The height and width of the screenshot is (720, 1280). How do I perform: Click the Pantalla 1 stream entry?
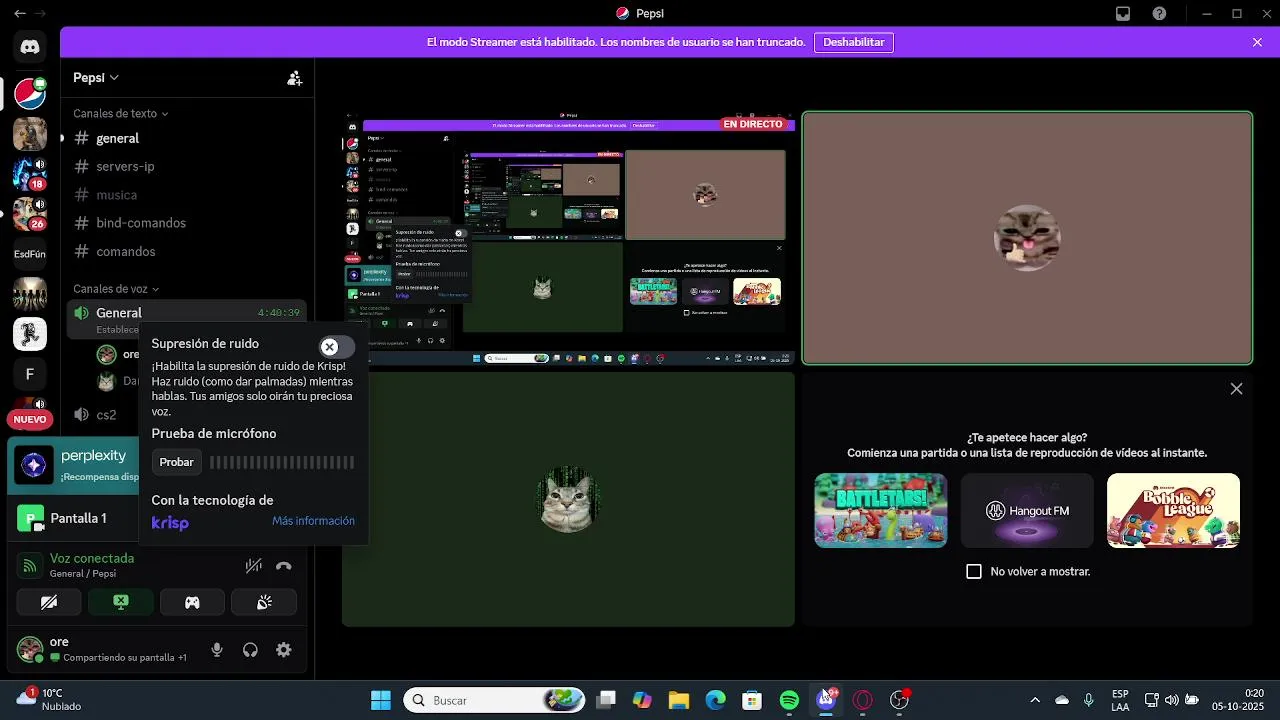73,518
